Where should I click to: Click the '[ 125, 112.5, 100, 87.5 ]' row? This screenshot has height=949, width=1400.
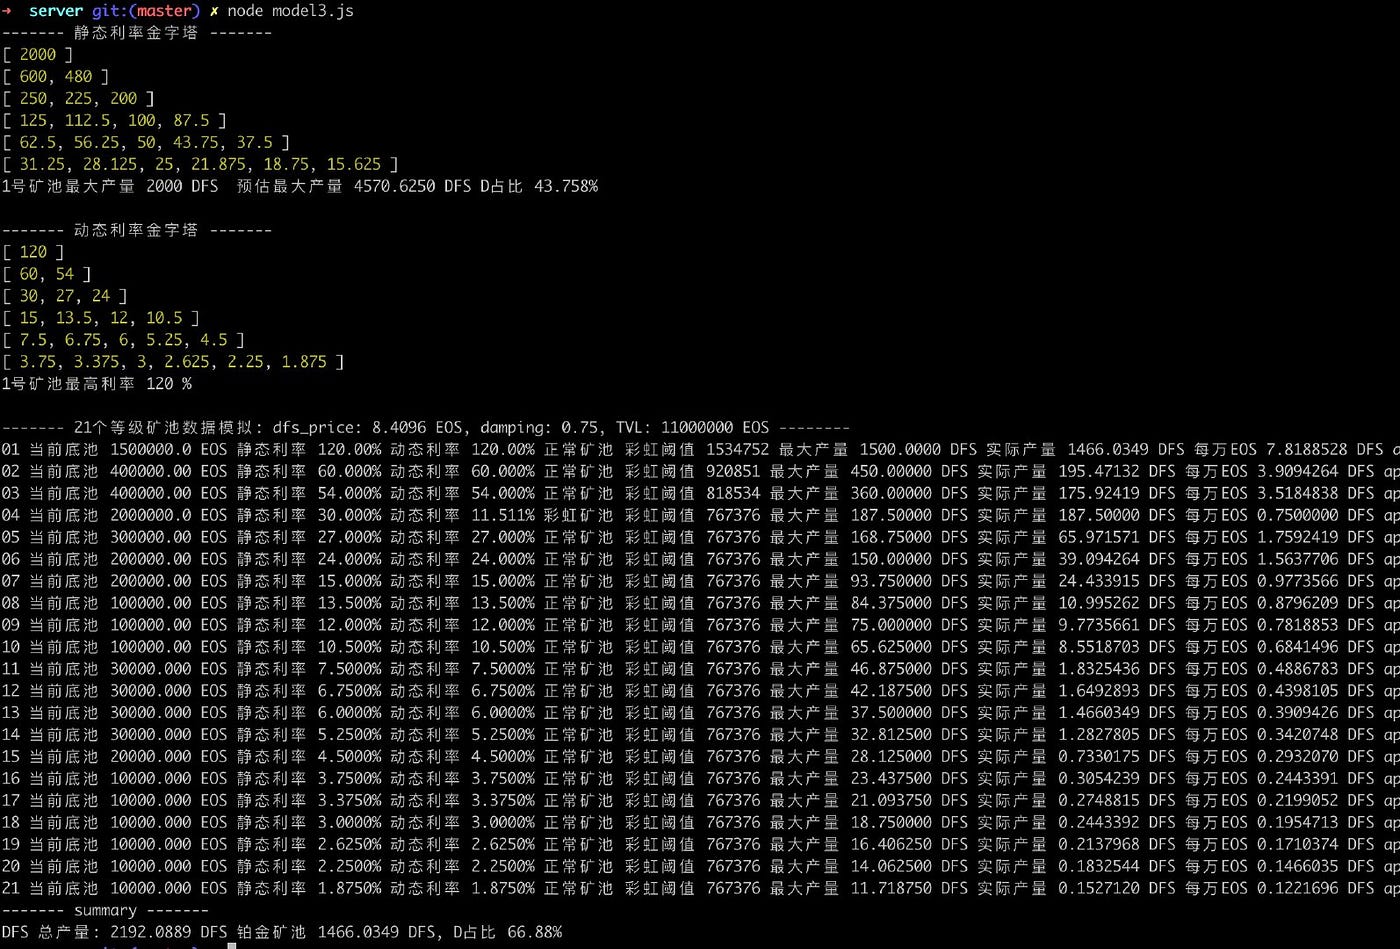point(115,121)
